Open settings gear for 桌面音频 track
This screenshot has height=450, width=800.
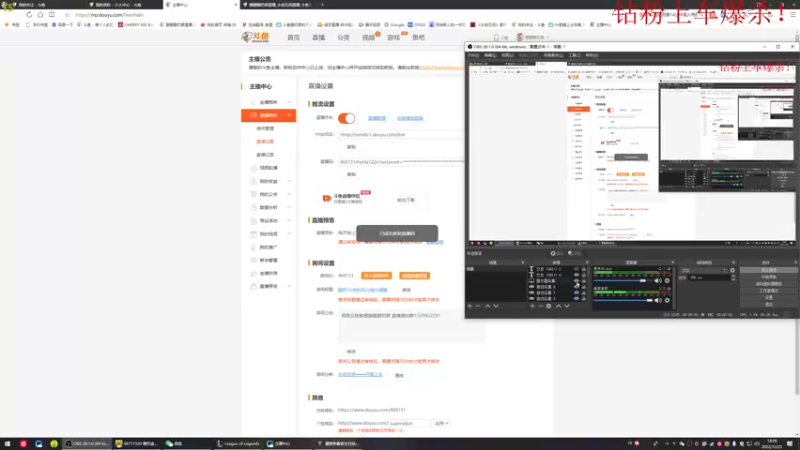(667, 300)
